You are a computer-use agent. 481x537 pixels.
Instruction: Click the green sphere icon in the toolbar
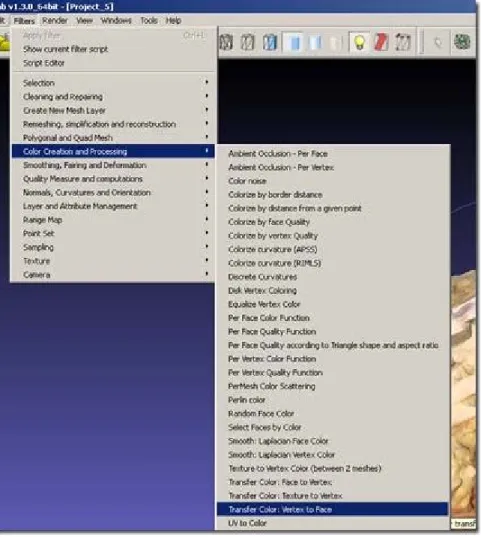point(462,42)
